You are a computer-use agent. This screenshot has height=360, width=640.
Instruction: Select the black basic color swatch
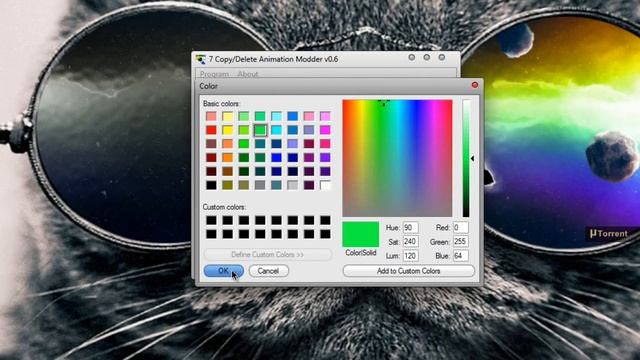(211, 185)
